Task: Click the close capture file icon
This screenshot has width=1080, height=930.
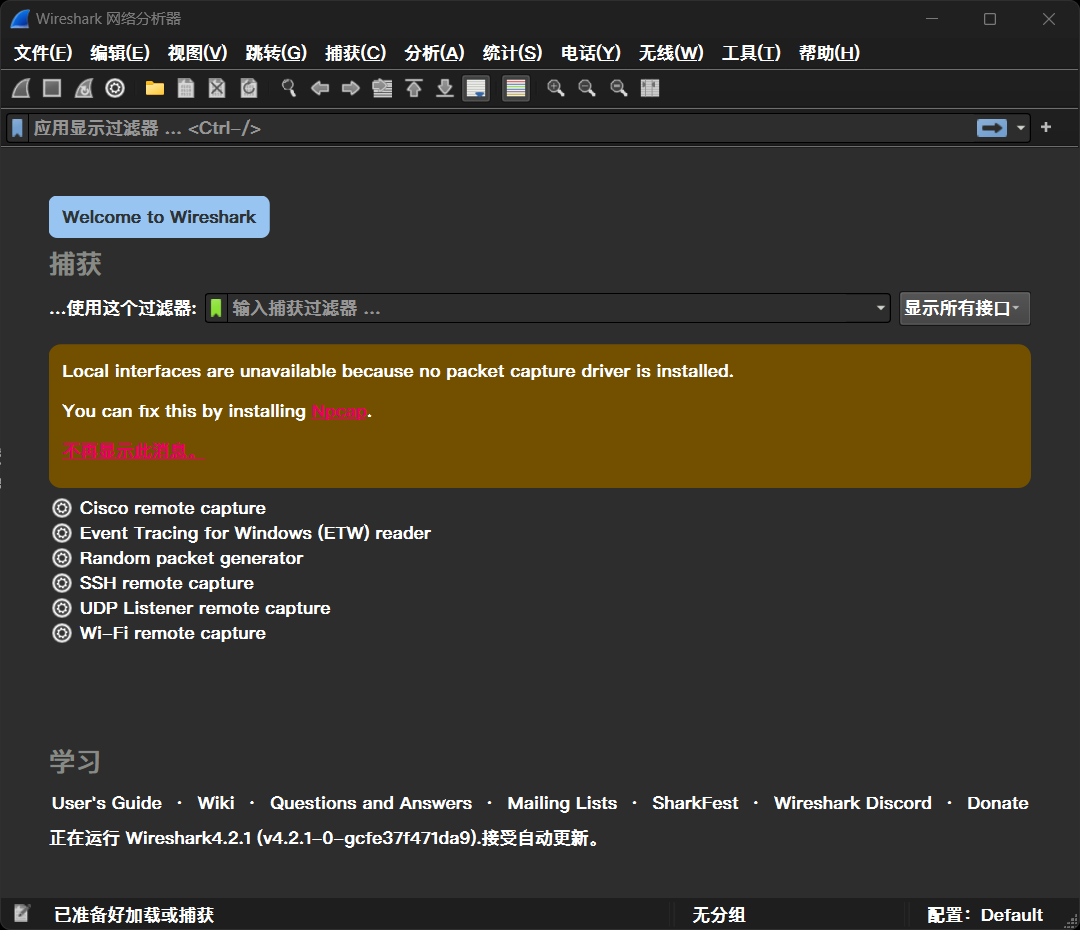Action: click(x=217, y=88)
